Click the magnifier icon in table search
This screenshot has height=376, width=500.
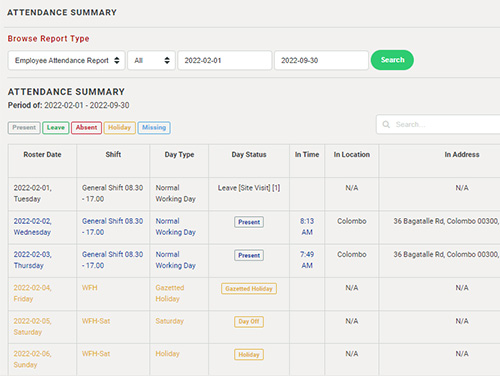[x=386, y=124]
